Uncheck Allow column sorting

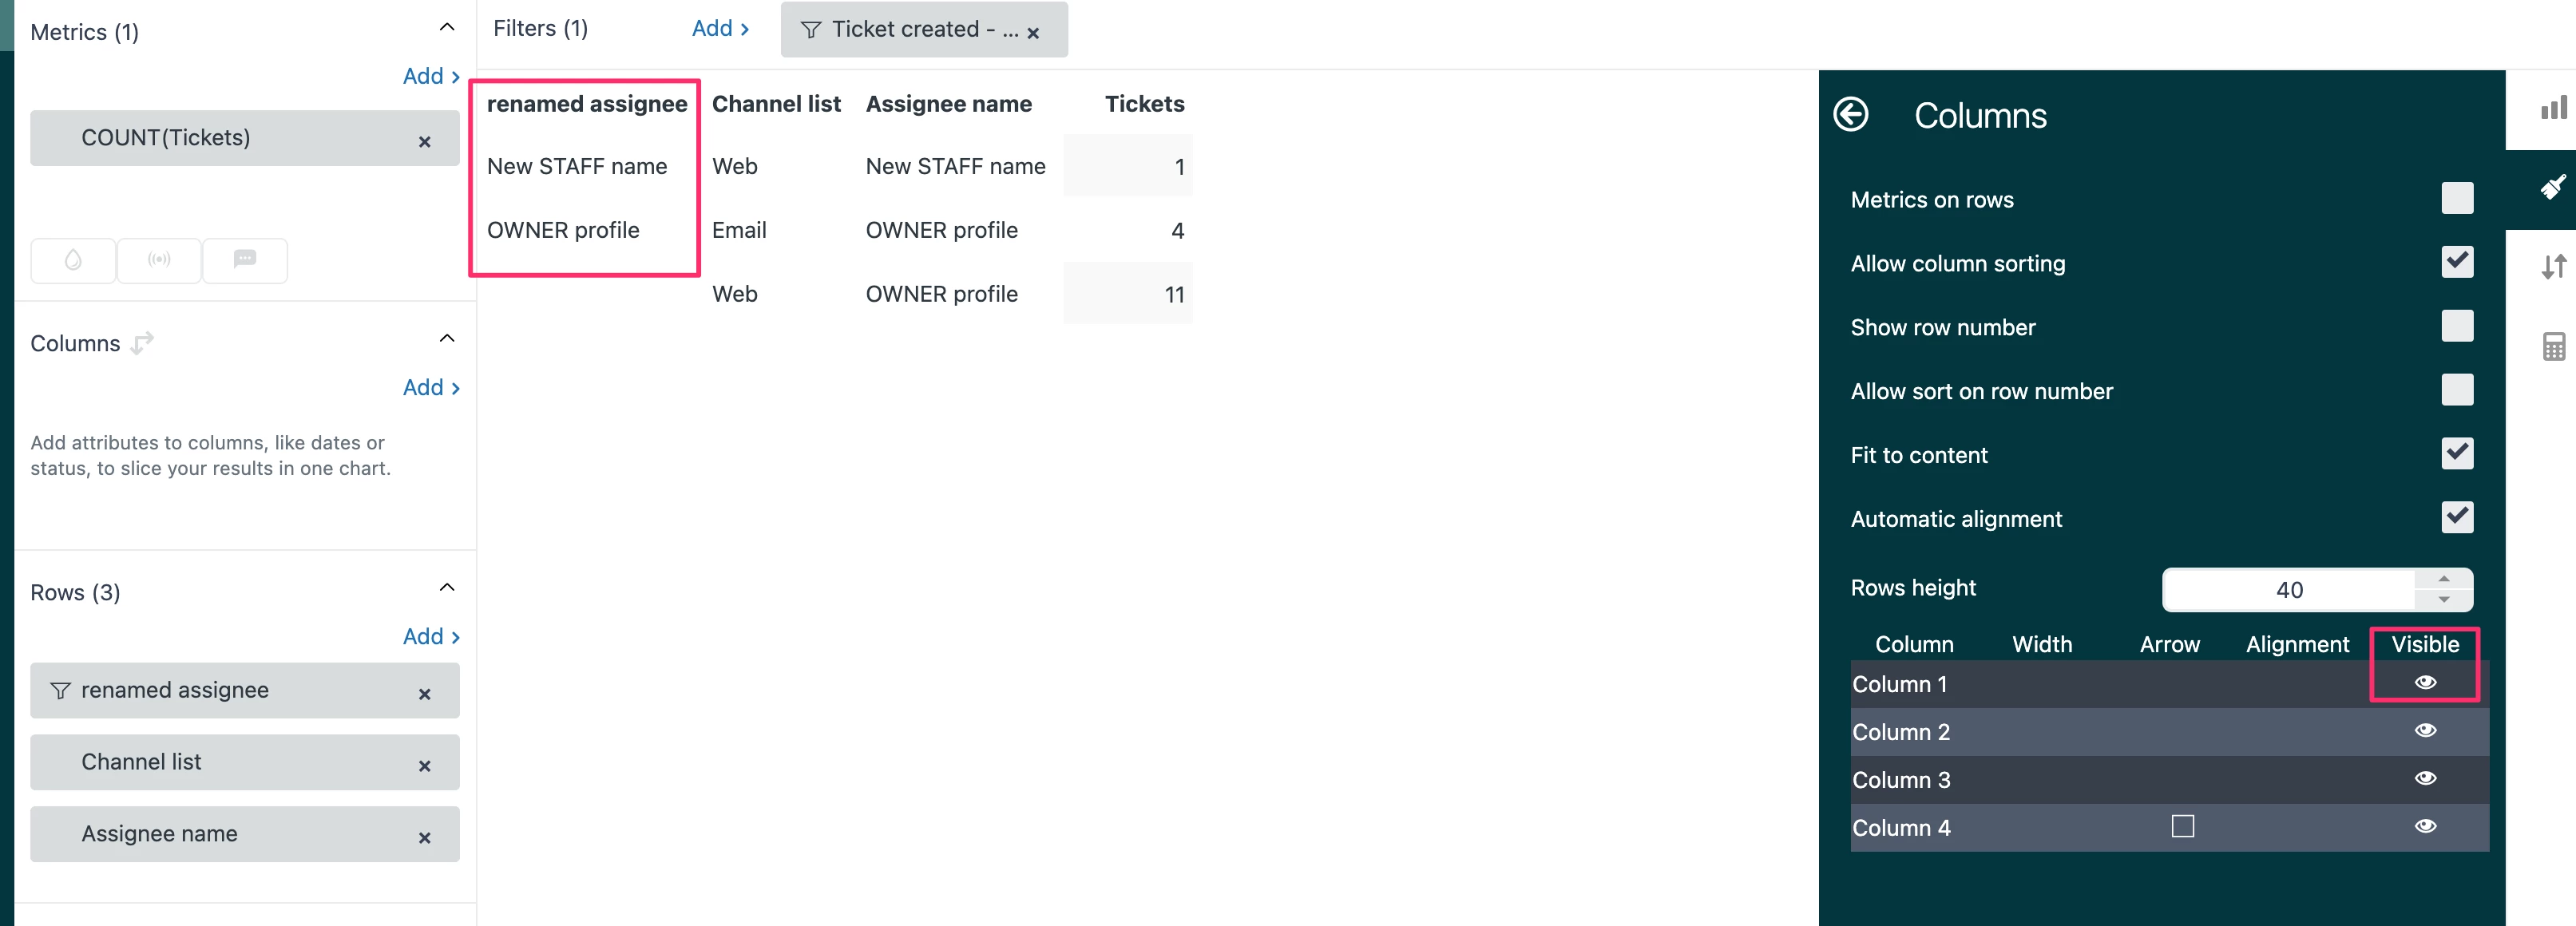point(2456,262)
